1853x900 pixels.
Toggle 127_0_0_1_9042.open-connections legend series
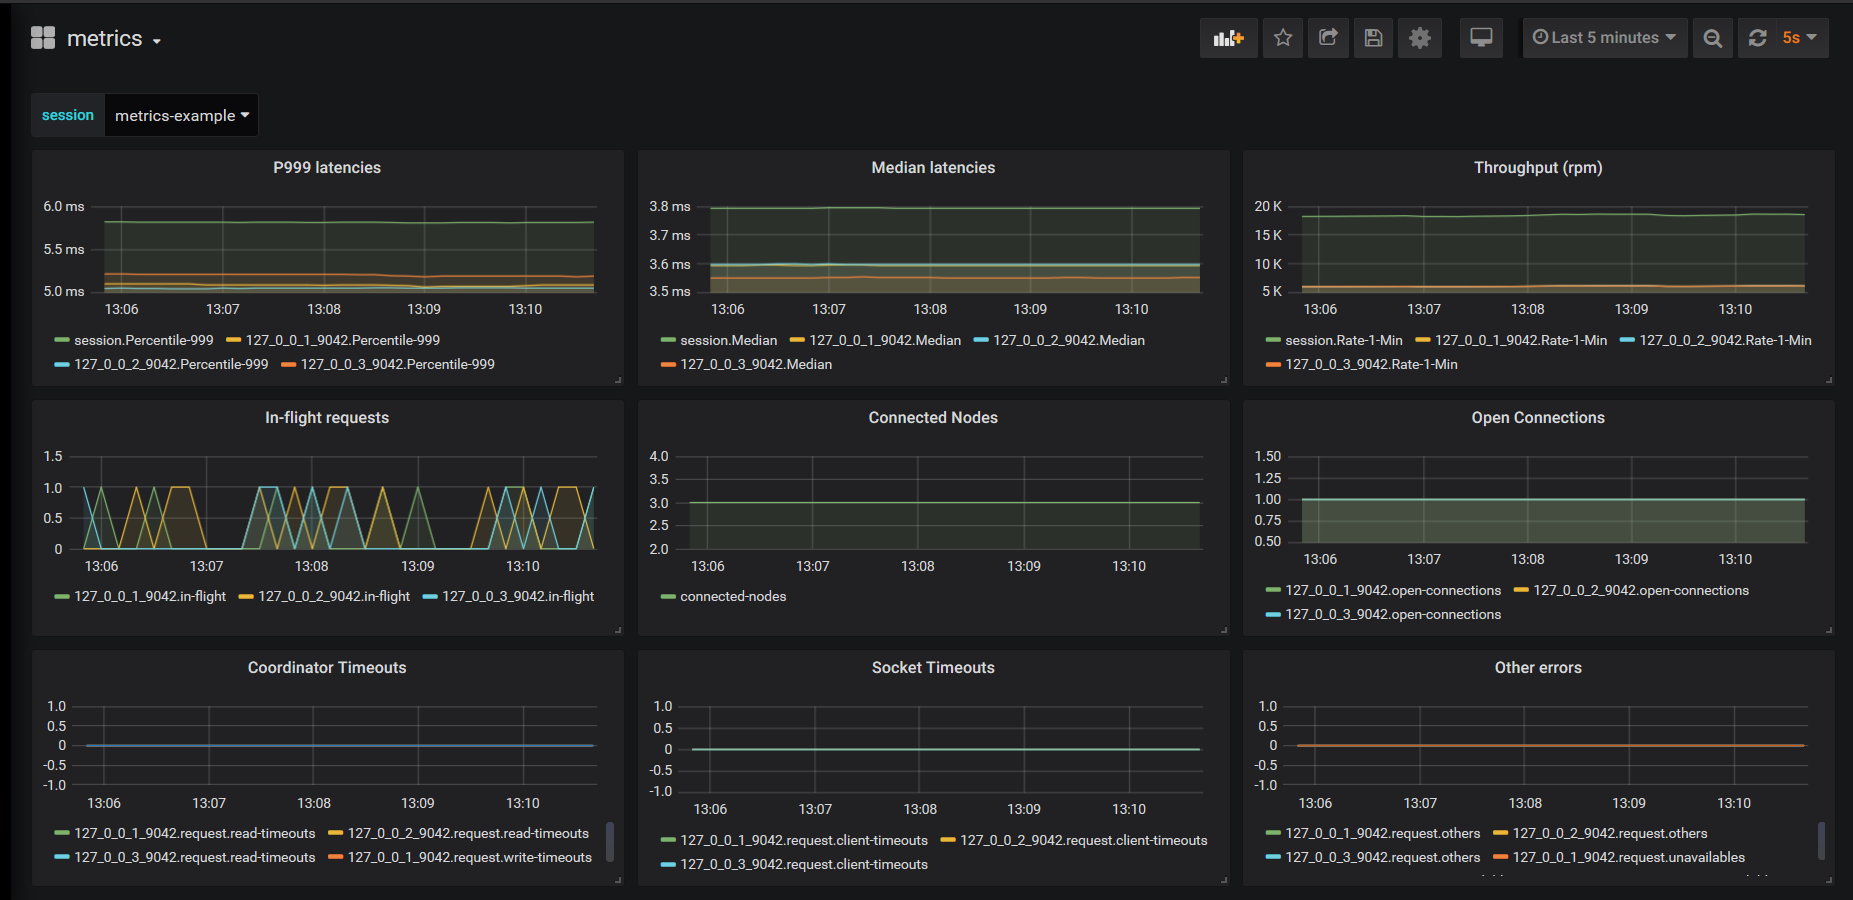[1392, 590]
